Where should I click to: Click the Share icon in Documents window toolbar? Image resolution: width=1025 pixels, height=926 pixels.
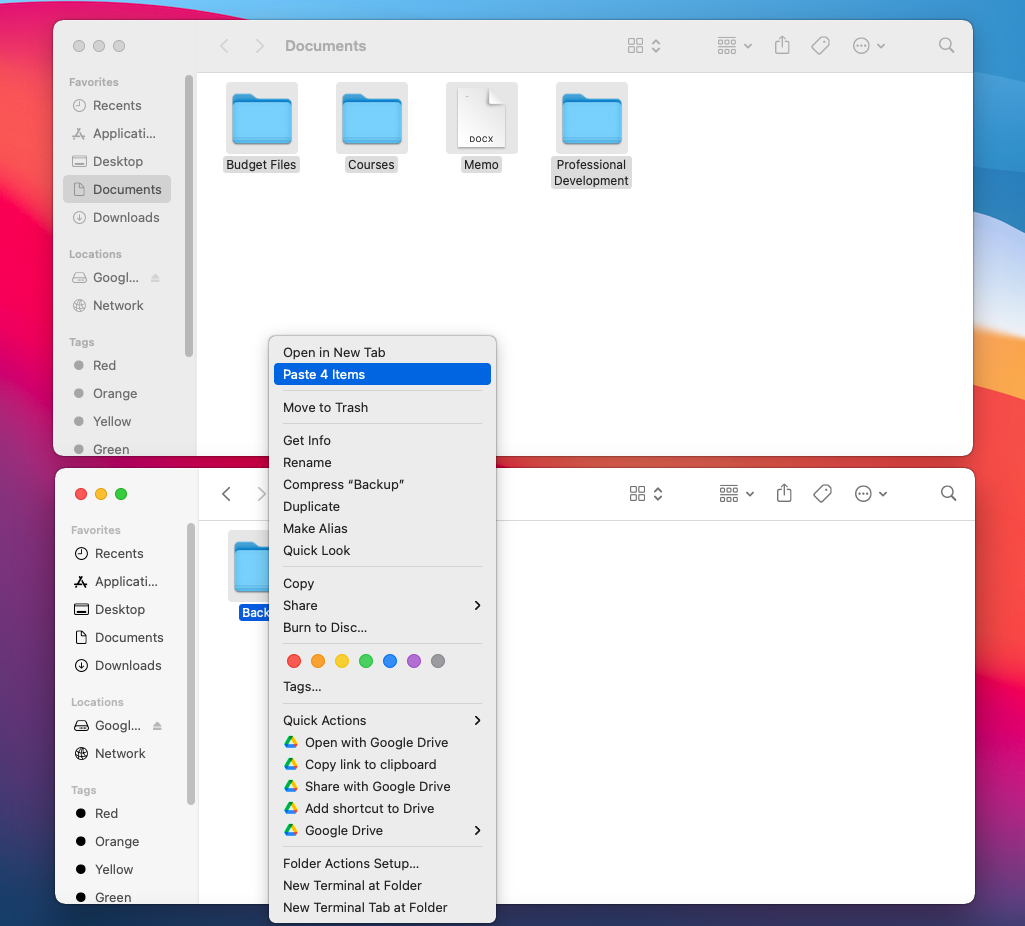[783, 46]
